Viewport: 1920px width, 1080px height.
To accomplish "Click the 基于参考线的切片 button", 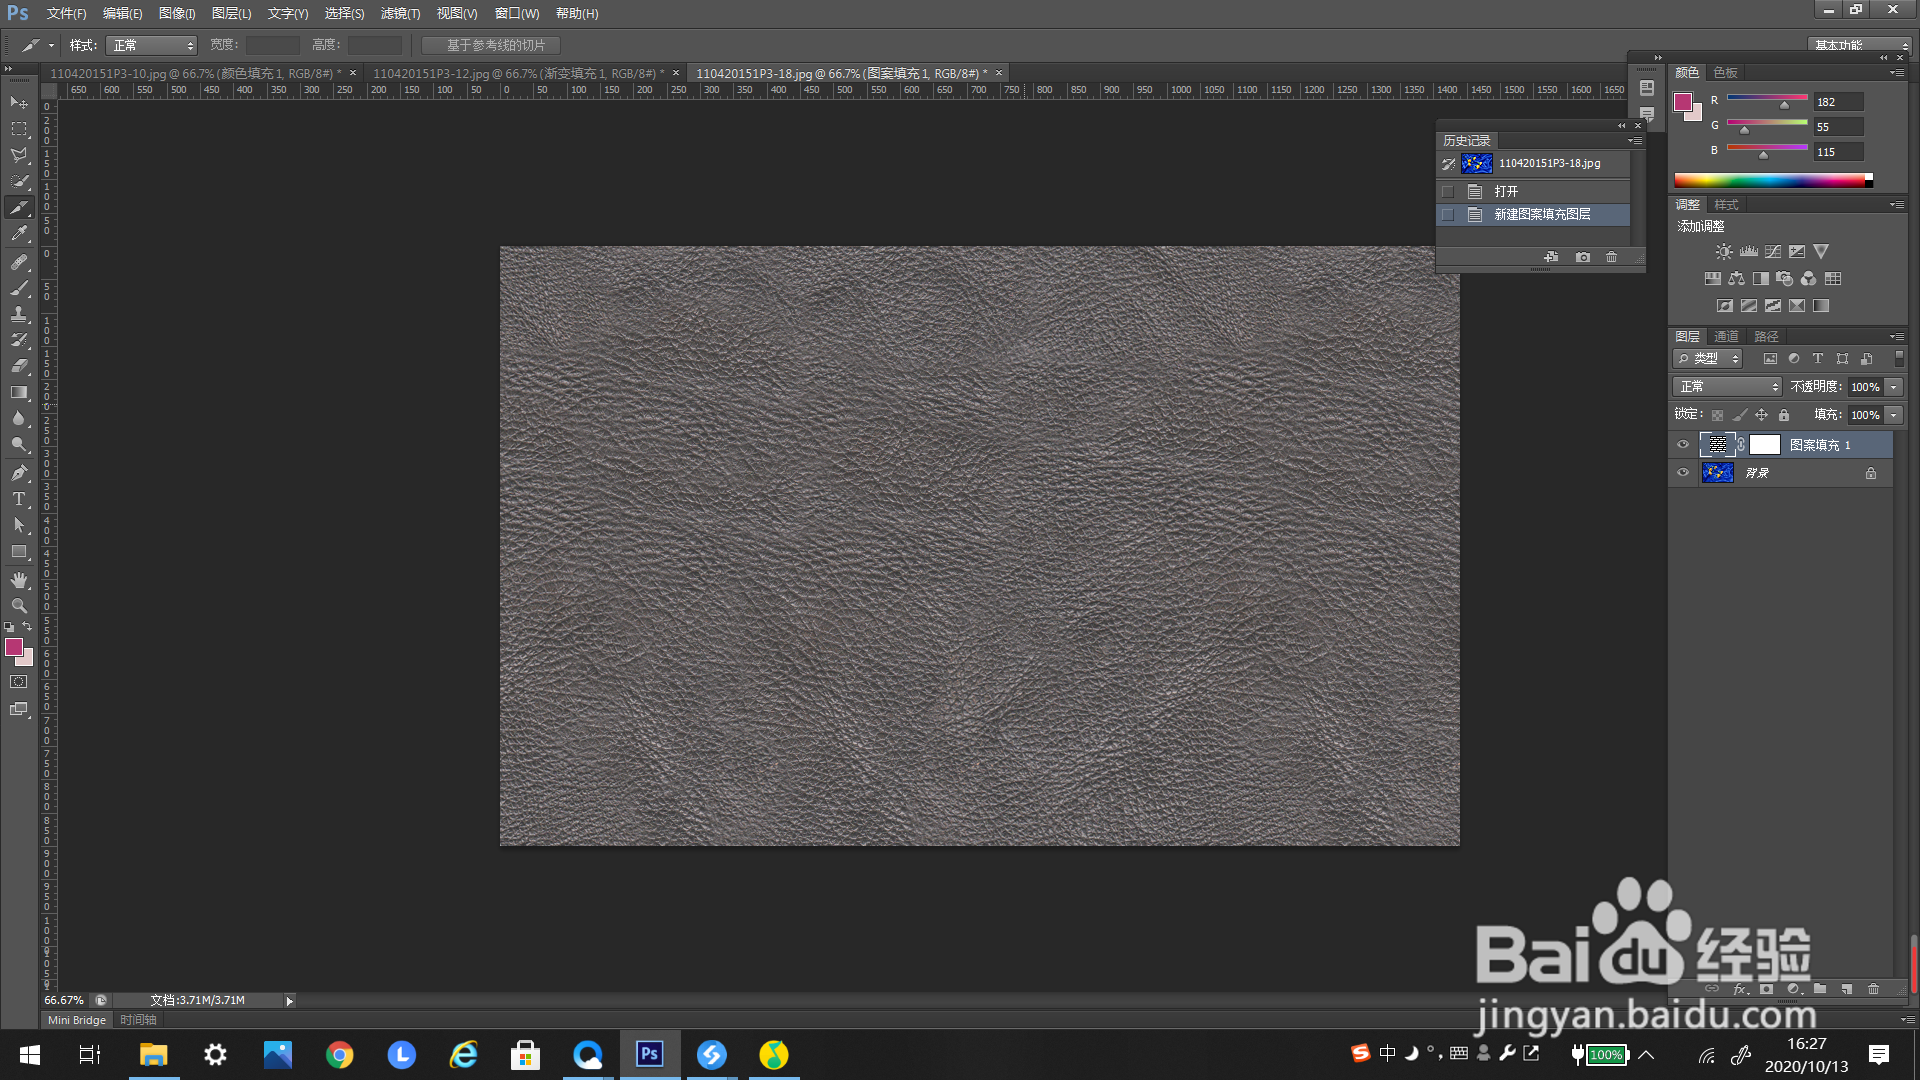I will [491, 45].
